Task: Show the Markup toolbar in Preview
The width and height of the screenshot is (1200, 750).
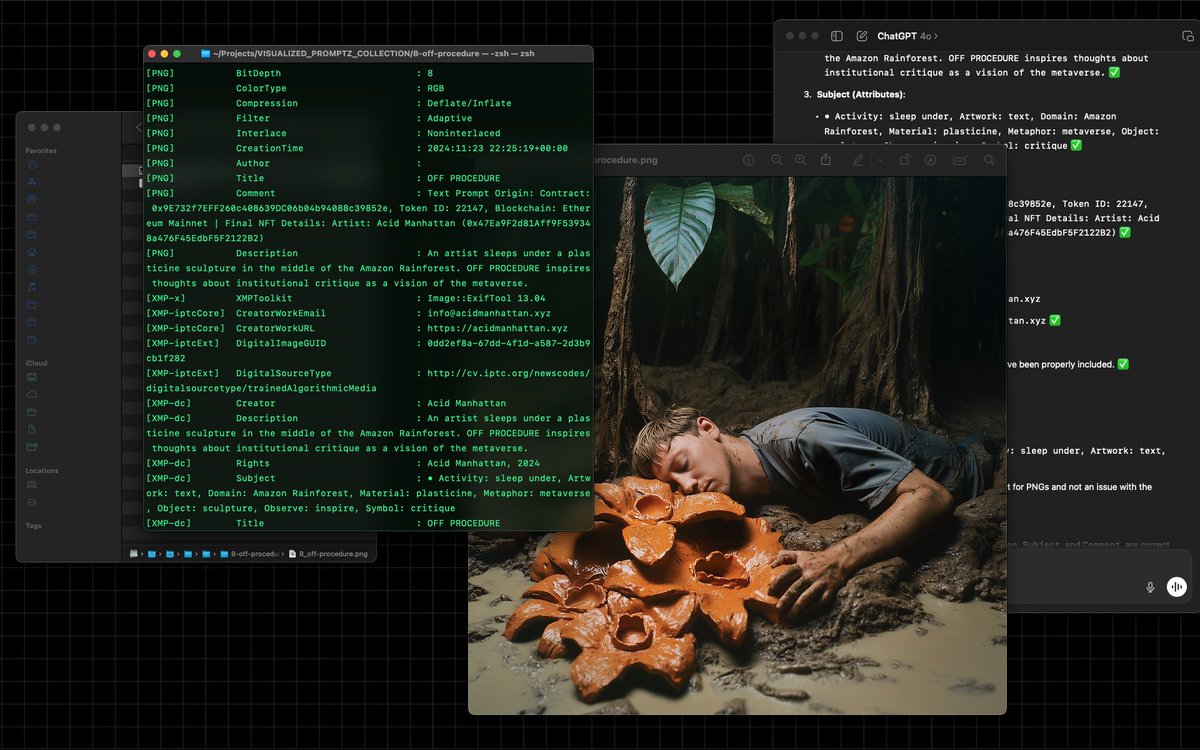Action: [930, 160]
